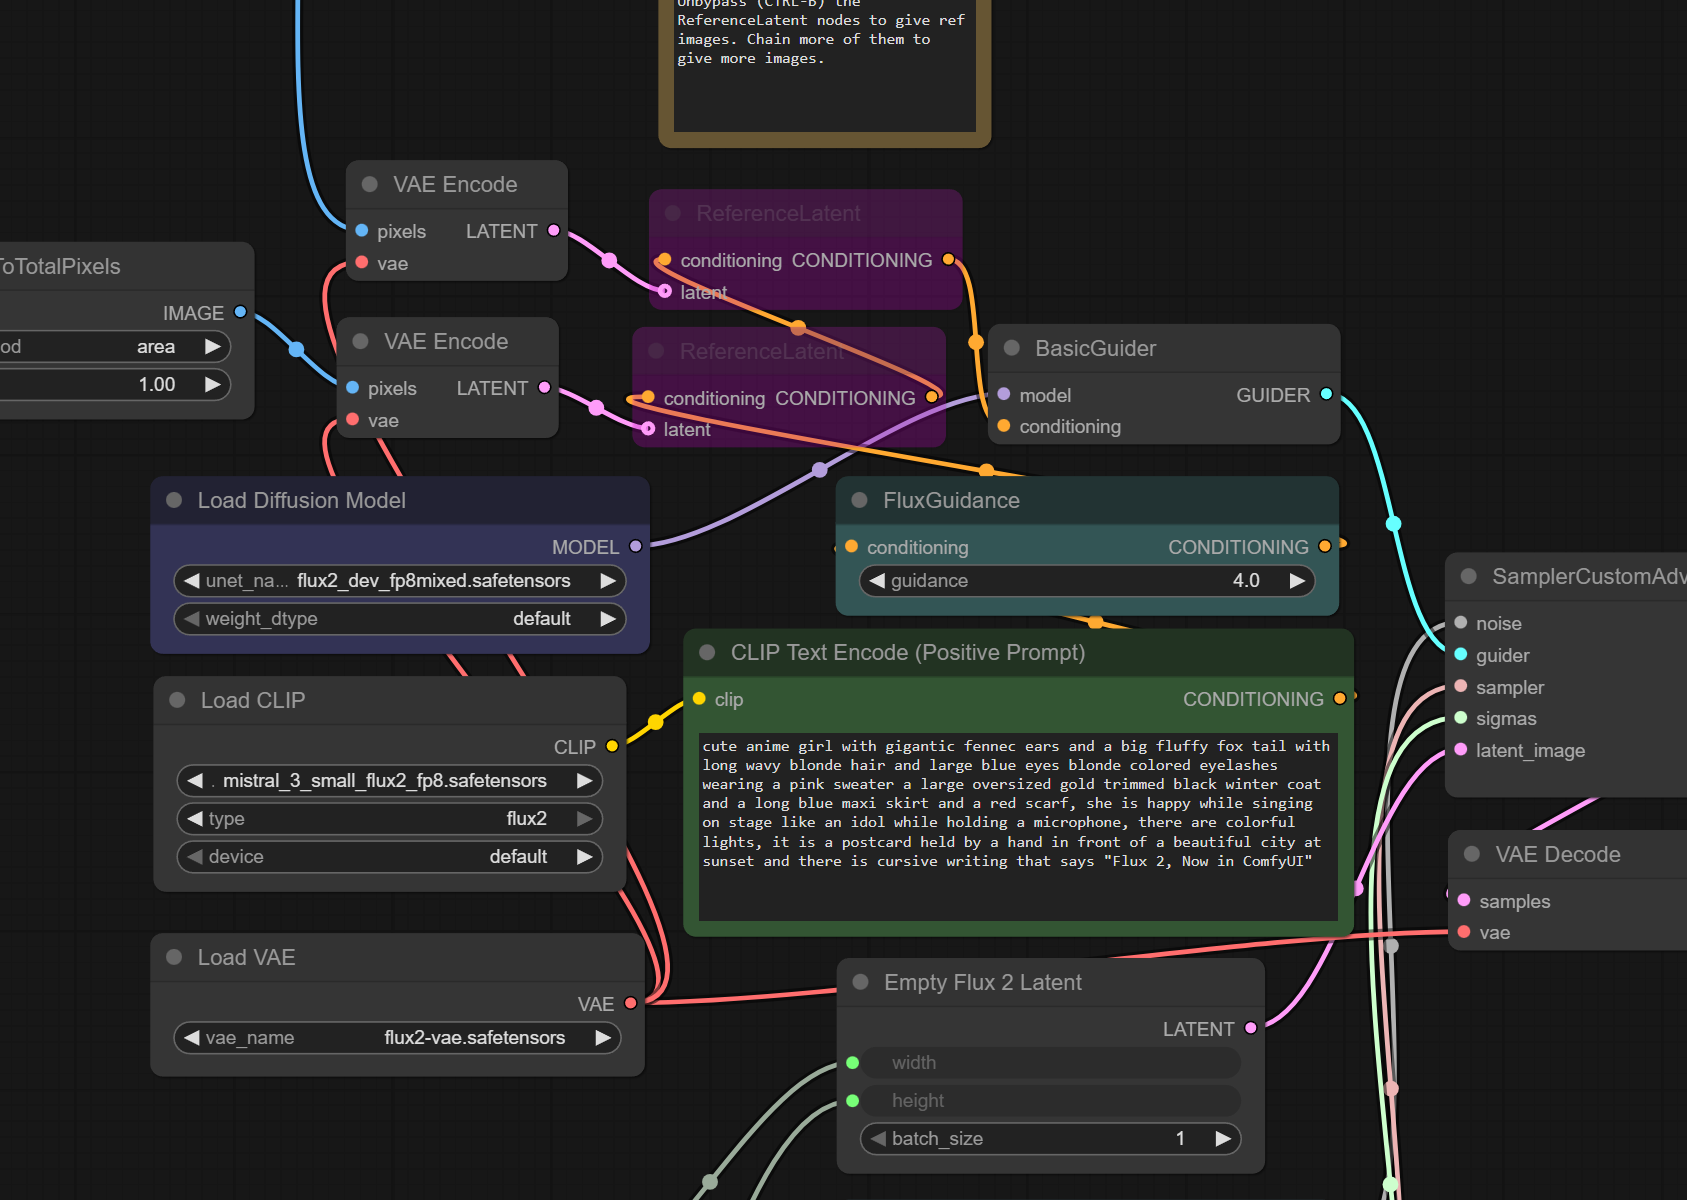
Task: Select the Load Diffusion Model node title
Action: tap(301, 500)
